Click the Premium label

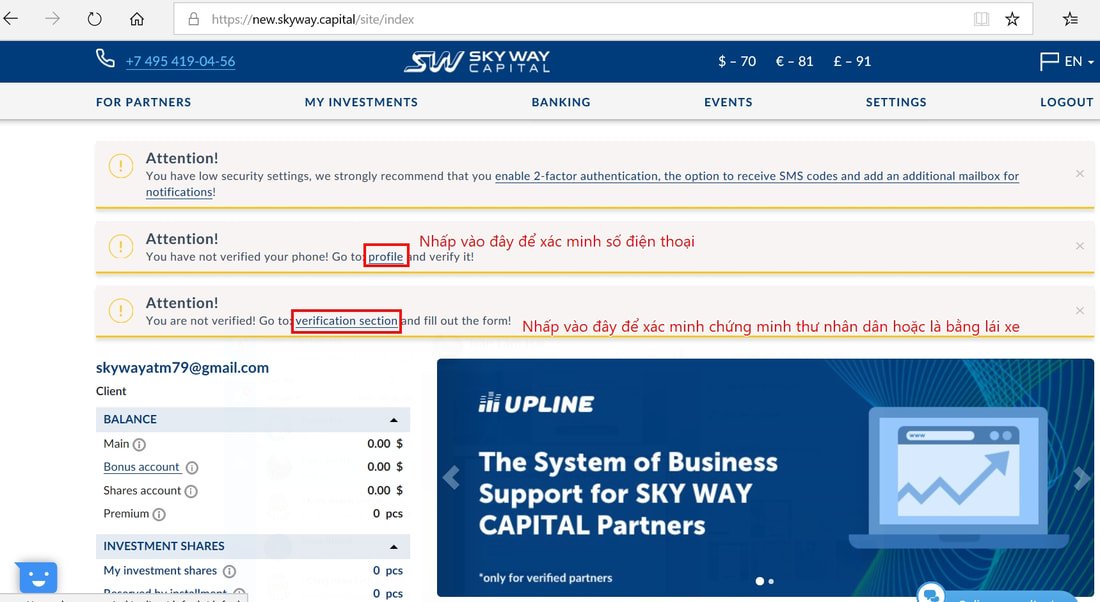point(126,514)
